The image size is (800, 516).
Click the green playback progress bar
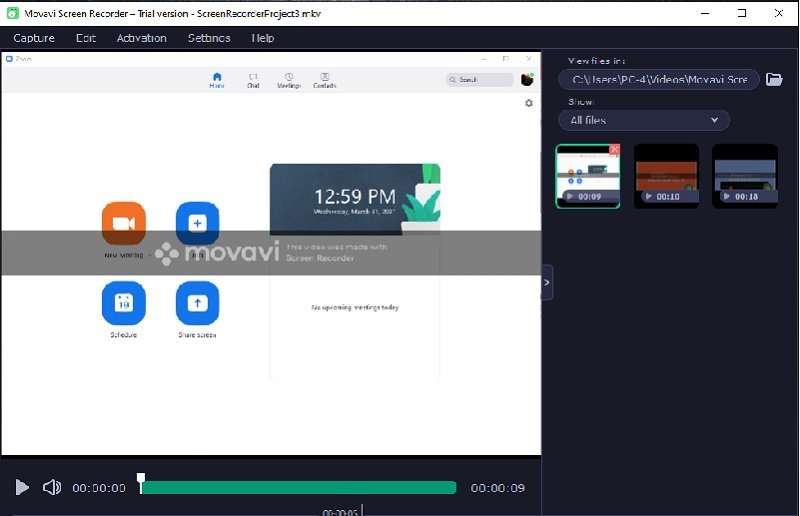tap(300, 488)
